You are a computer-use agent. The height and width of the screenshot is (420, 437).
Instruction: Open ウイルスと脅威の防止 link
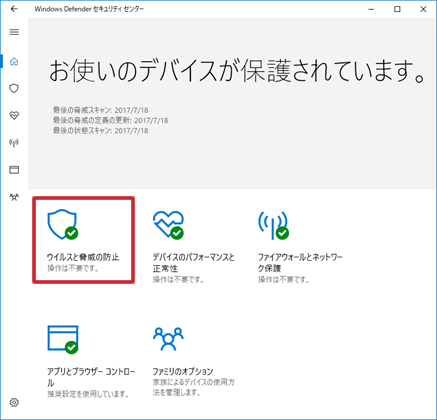pos(83,257)
